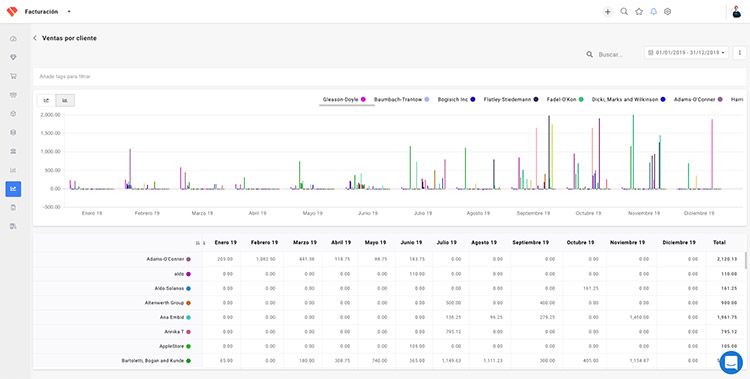Click the top bar search magnifier icon

point(624,11)
